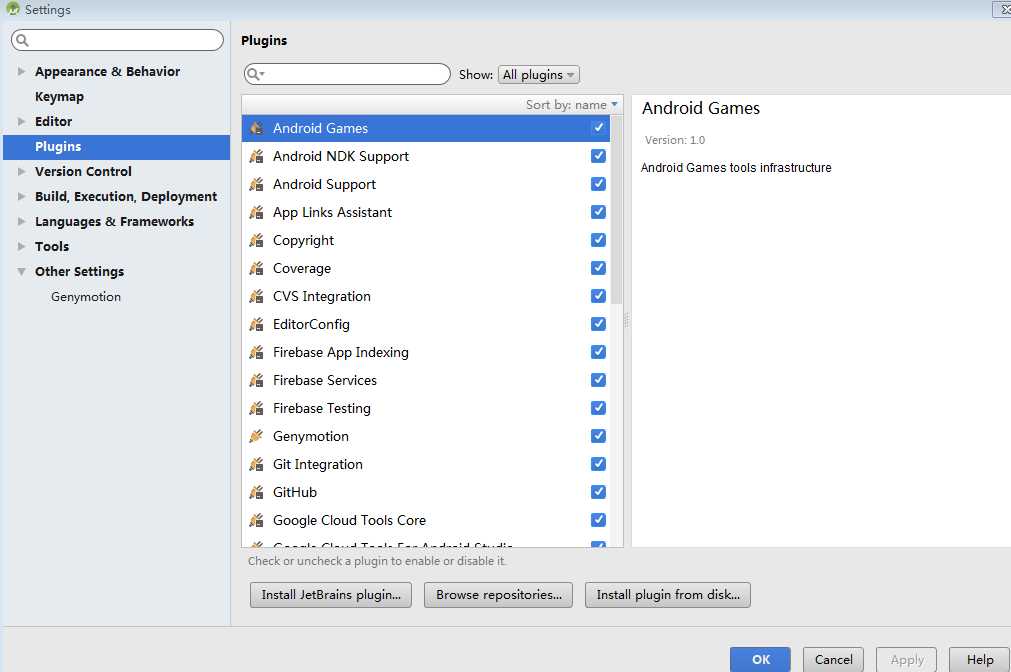1011x672 pixels.
Task: Uncheck the App Links Assistant plugin
Action: point(598,212)
